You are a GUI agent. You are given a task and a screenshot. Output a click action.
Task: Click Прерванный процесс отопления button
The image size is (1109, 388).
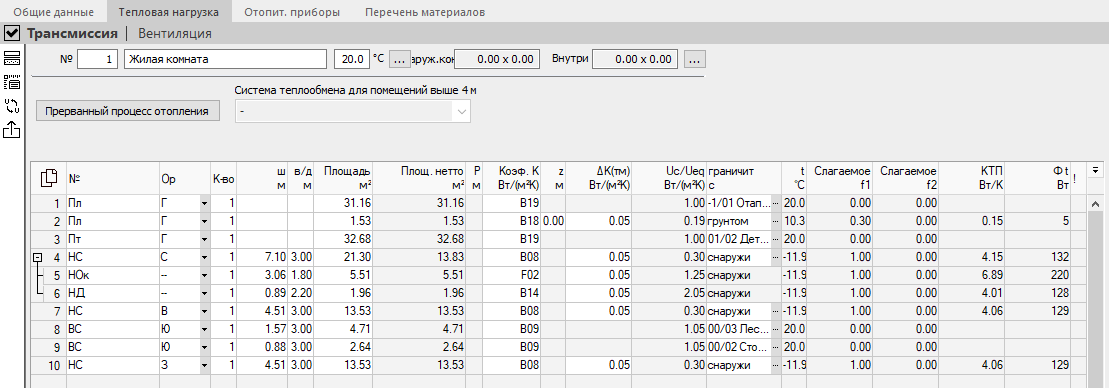127,112
